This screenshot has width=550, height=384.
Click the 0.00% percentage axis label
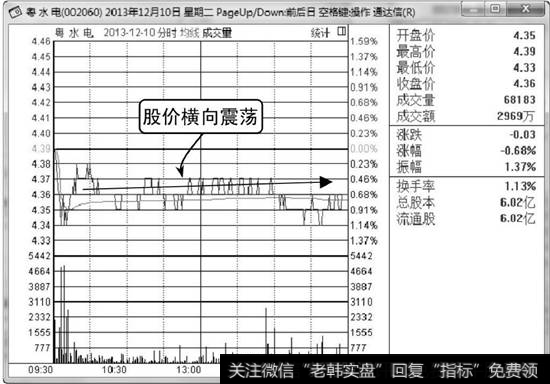click(364, 149)
